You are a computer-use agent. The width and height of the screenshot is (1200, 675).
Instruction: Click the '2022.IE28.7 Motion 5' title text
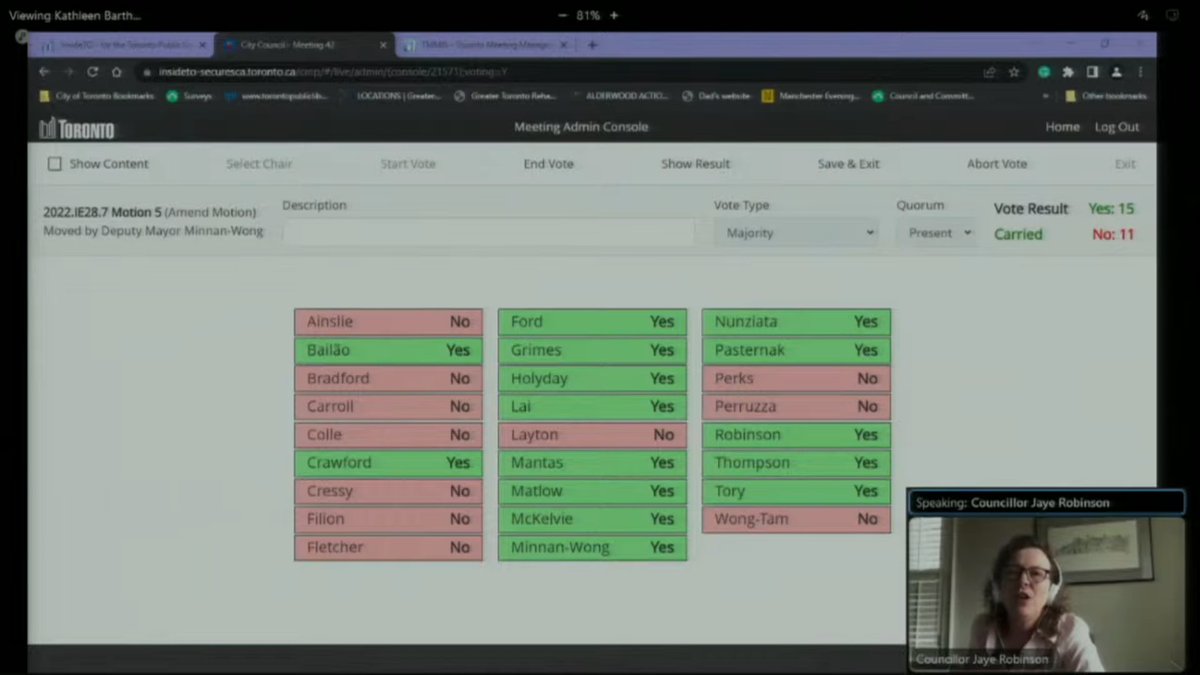(x=102, y=212)
